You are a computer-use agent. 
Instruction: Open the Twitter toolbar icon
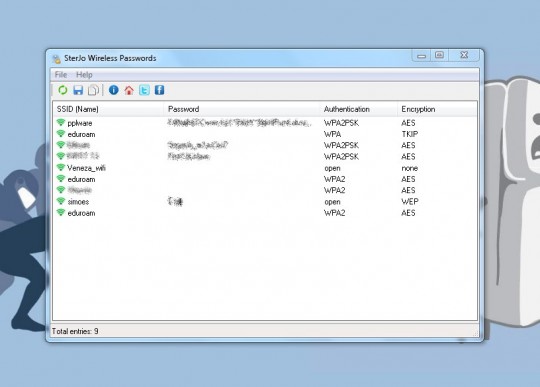point(144,90)
